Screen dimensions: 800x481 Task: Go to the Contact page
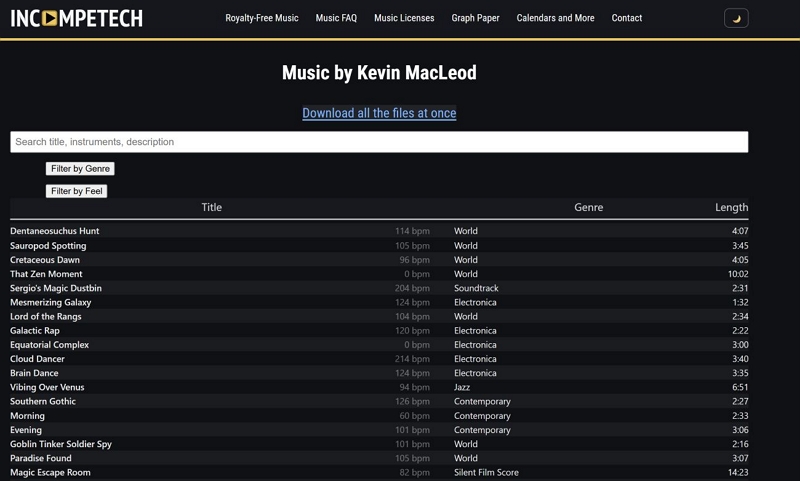click(627, 18)
